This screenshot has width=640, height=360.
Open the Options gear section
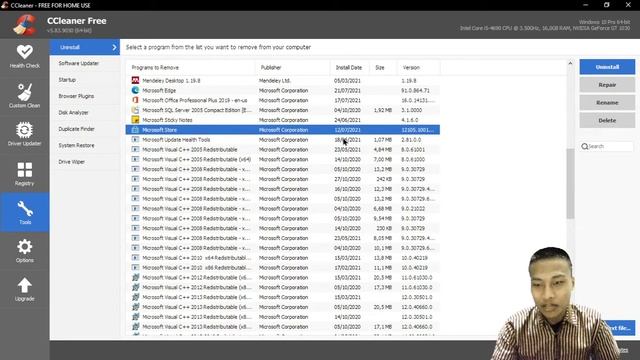24,250
